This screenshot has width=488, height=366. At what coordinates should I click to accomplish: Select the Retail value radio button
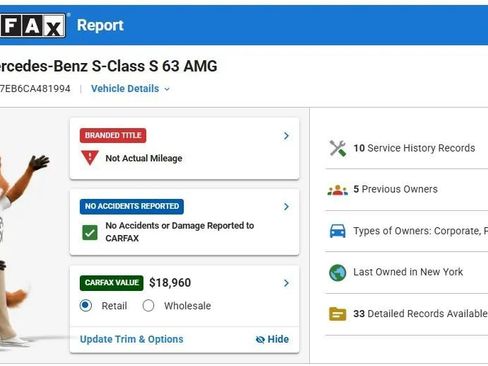coord(86,305)
